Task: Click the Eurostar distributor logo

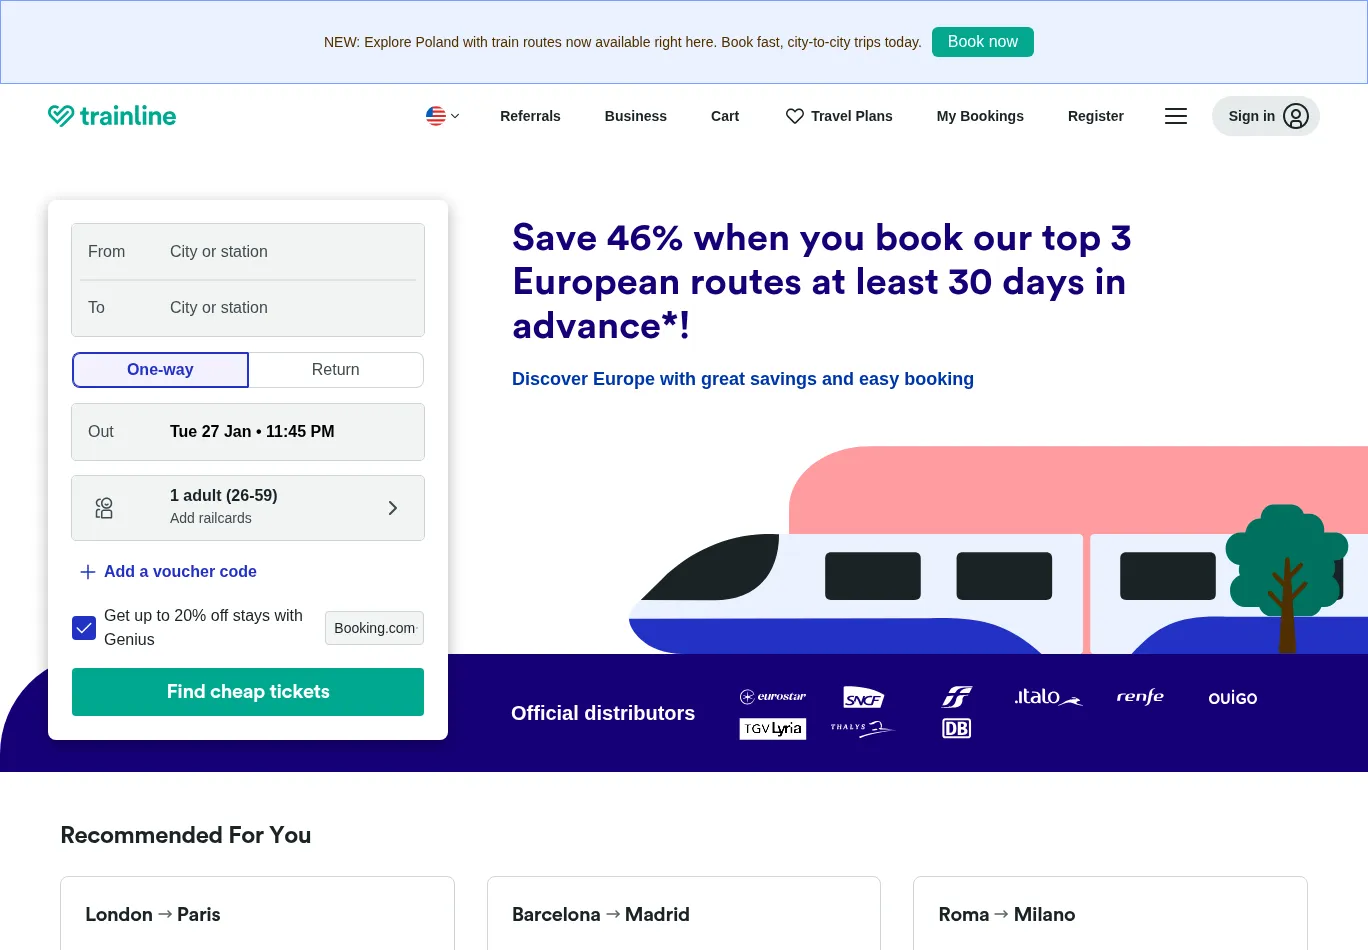Action: pyautogui.click(x=773, y=696)
